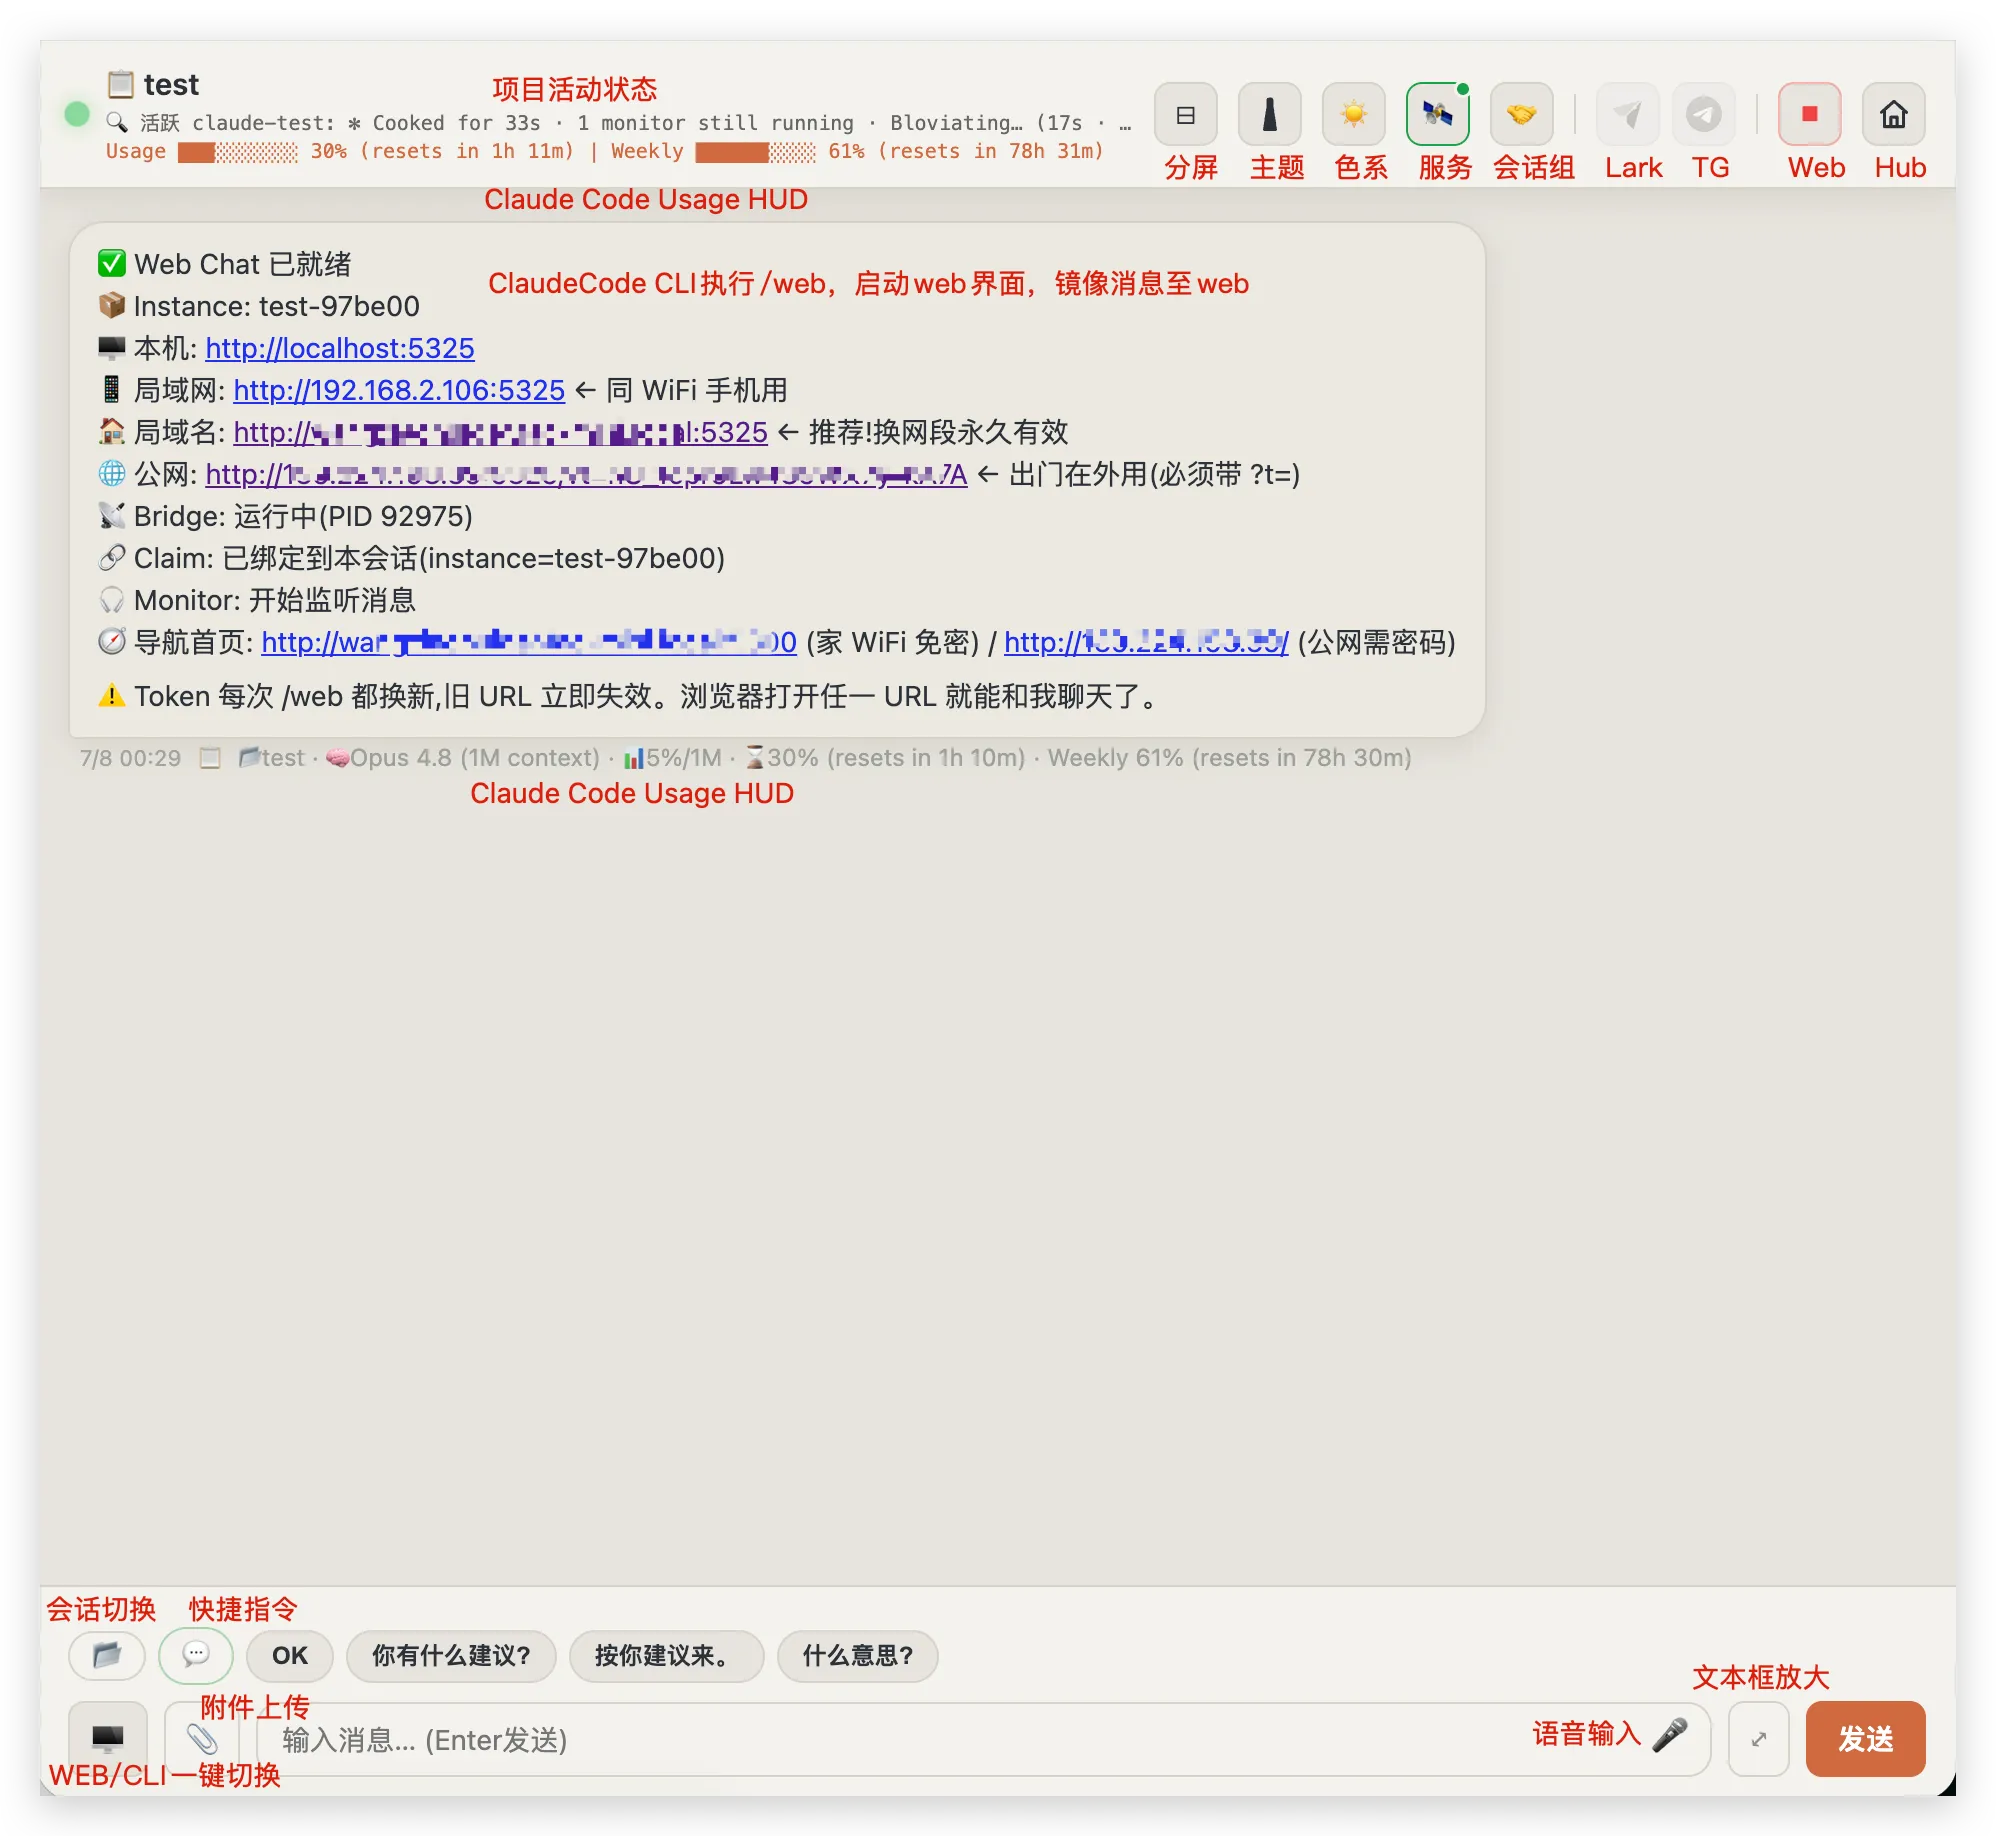1996x1836 pixels.
Task: Click the green activity status dot
Action: (x=77, y=114)
